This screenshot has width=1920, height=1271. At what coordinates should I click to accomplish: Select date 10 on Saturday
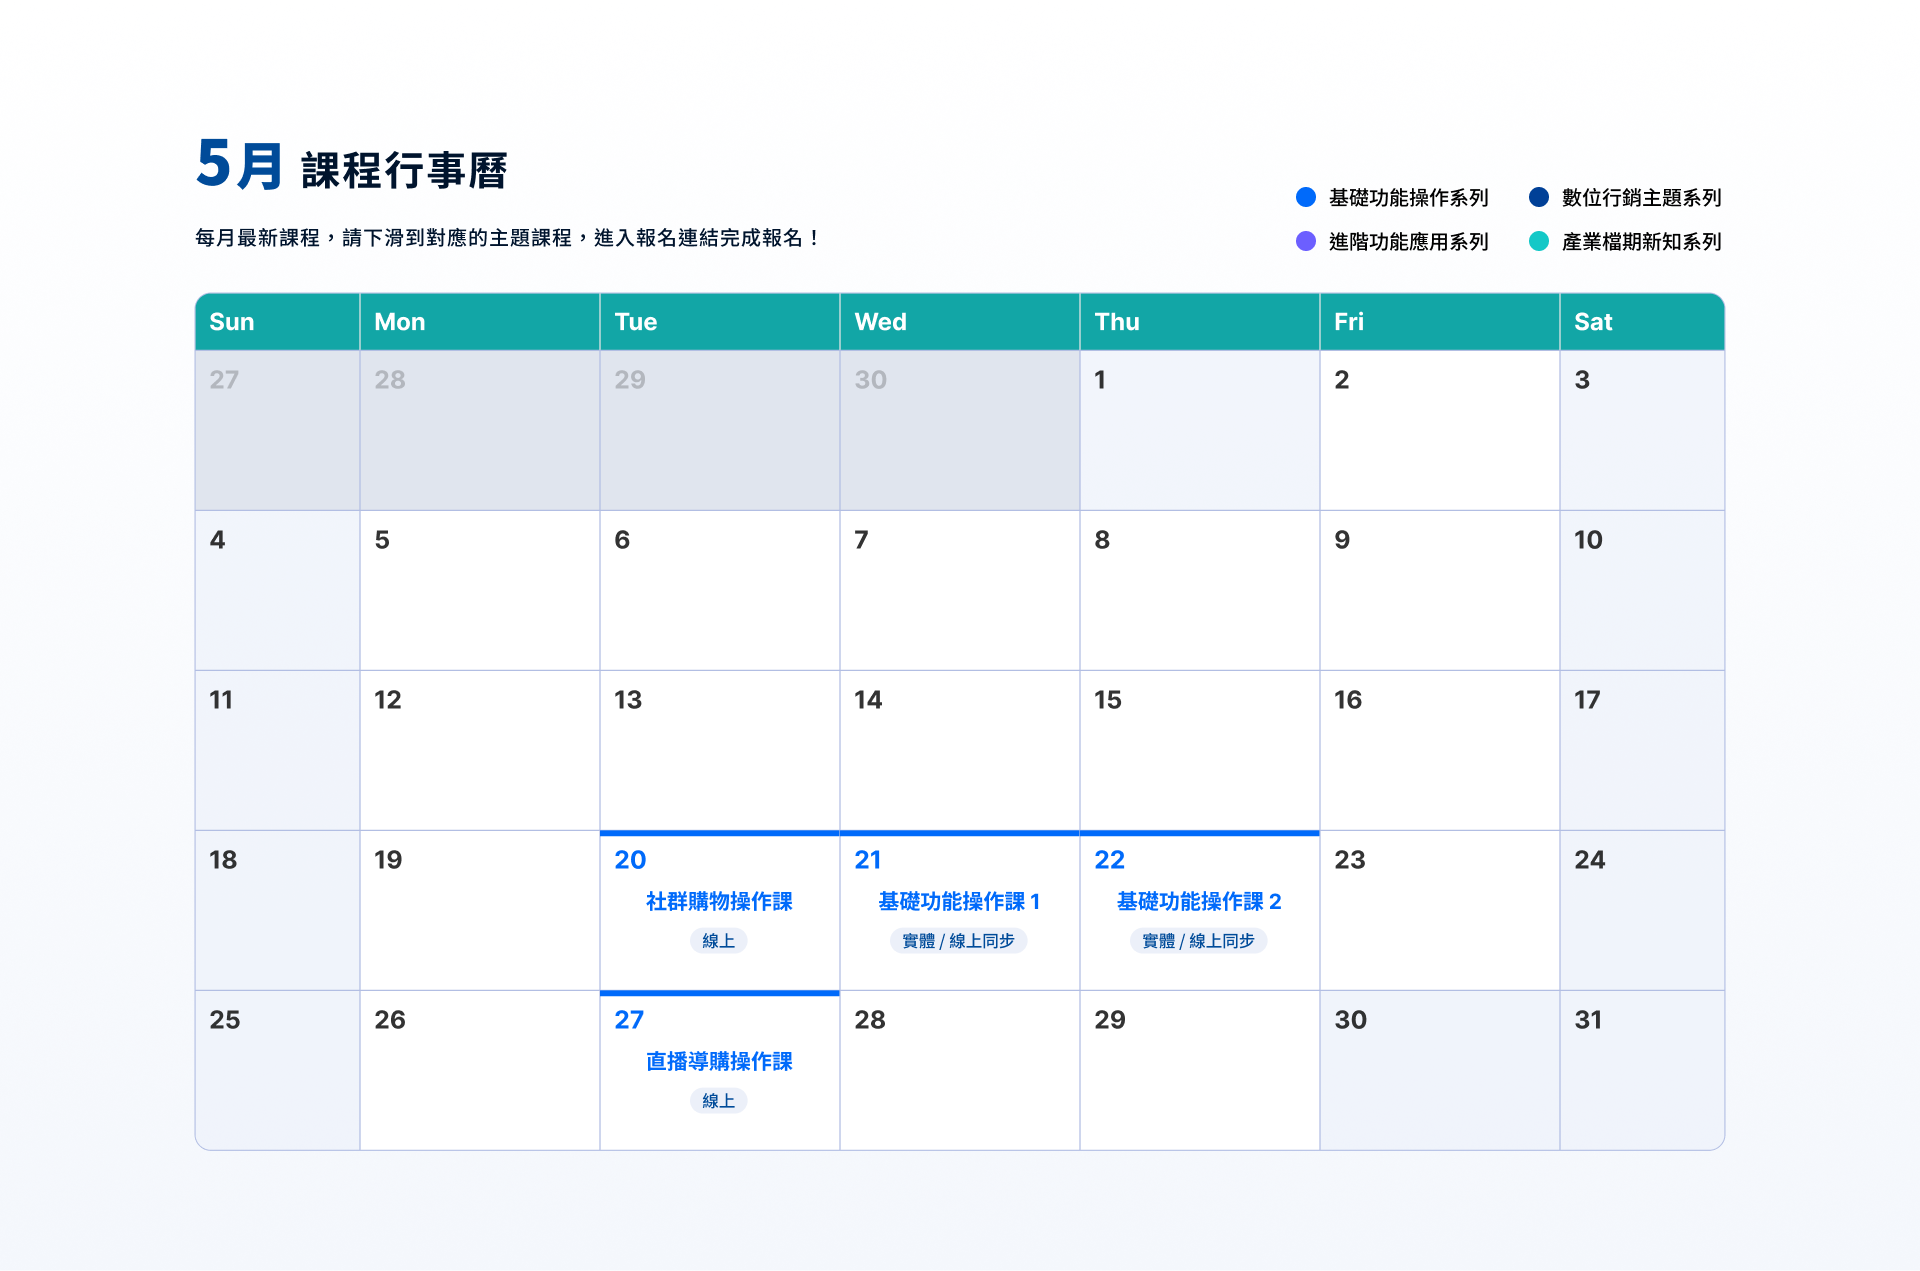pyautogui.click(x=1588, y=540)
